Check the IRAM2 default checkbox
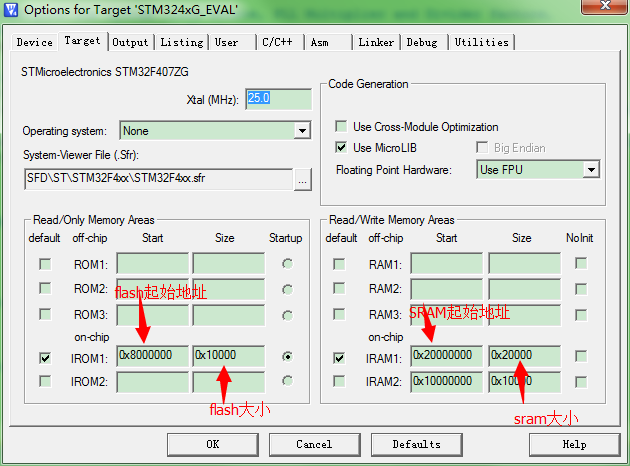Image resolution: width=630 pixels, height=466 pixels. tap(339, 381)
